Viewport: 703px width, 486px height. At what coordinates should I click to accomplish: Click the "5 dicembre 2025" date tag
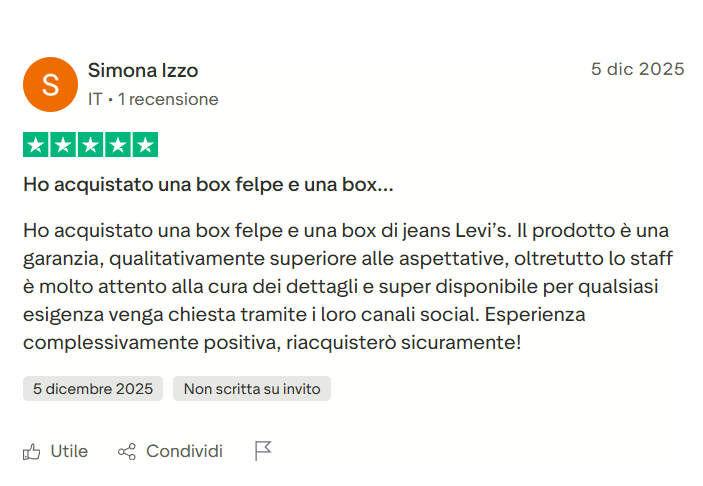coord(93,389)
